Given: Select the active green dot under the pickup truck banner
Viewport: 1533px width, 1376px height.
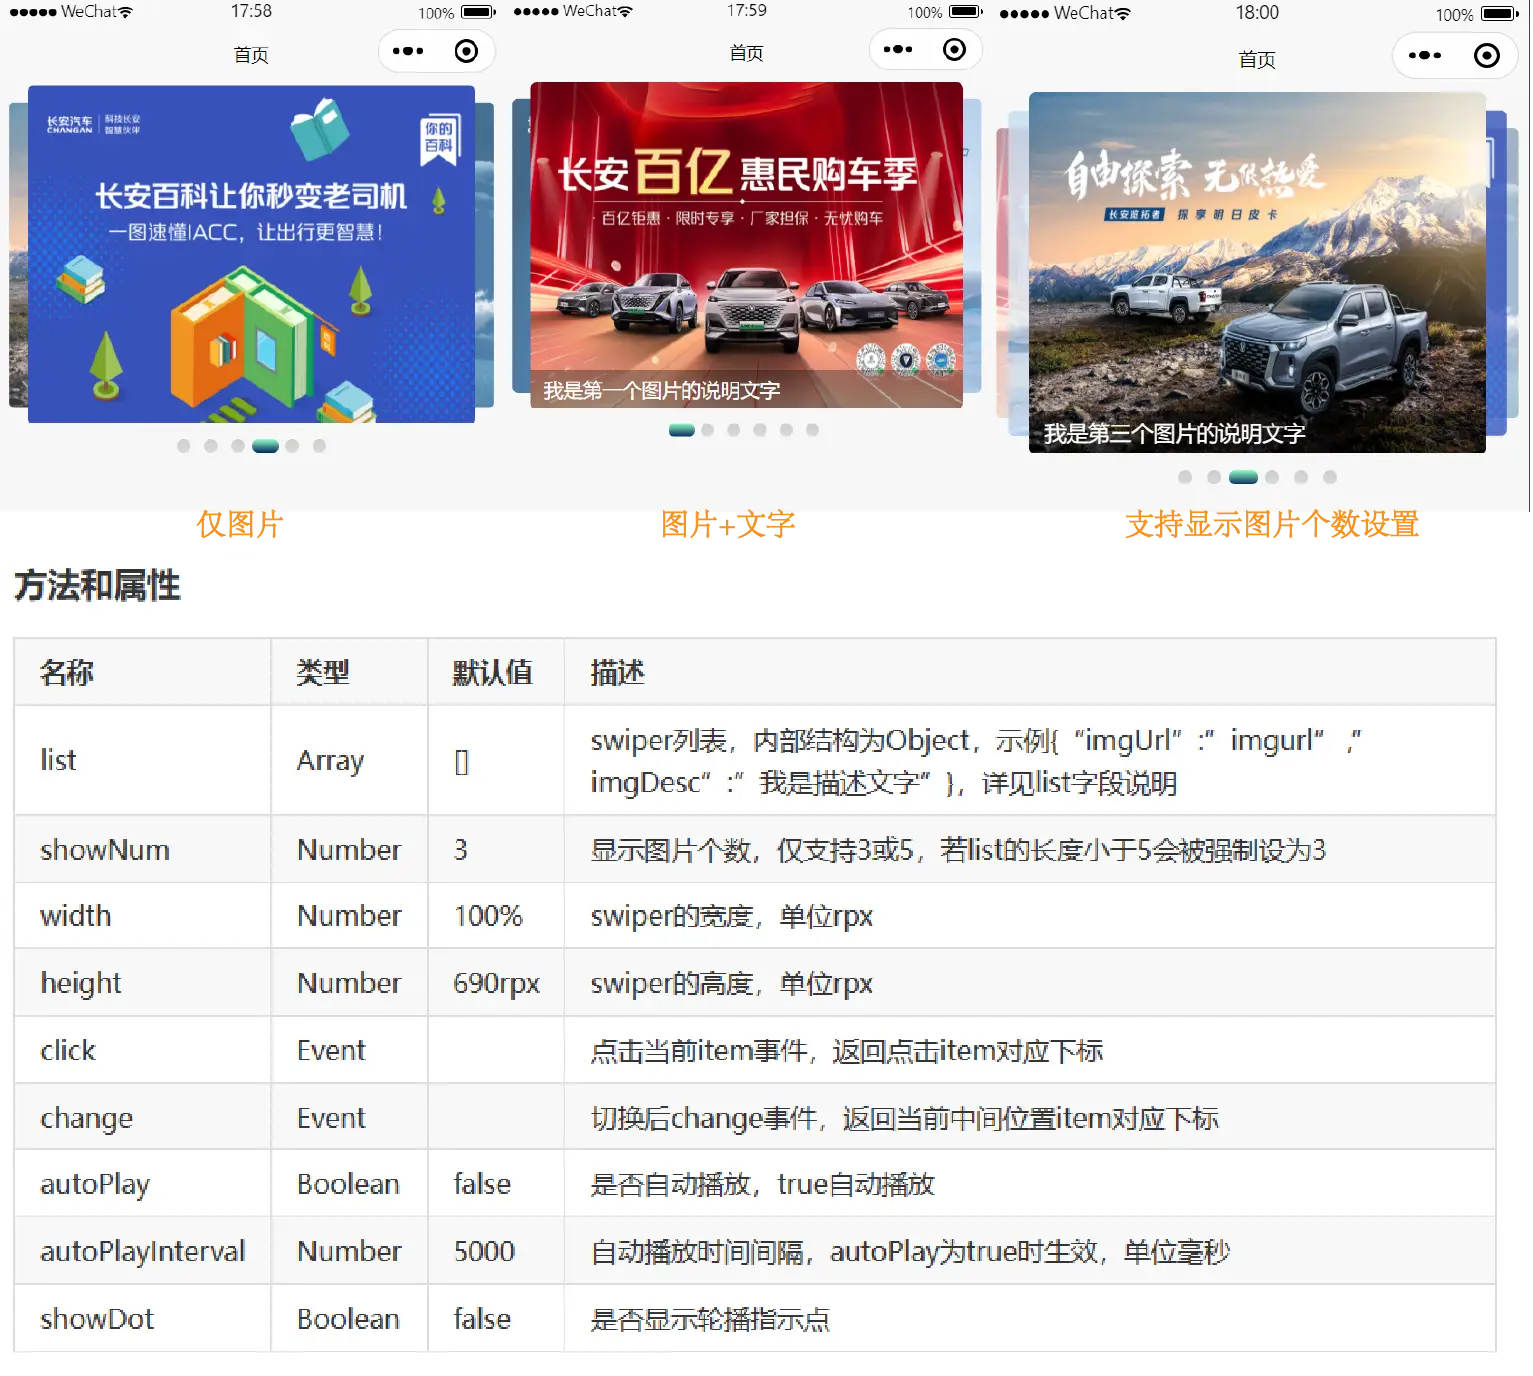Looking at the screenshot, I should point(1243,477).
